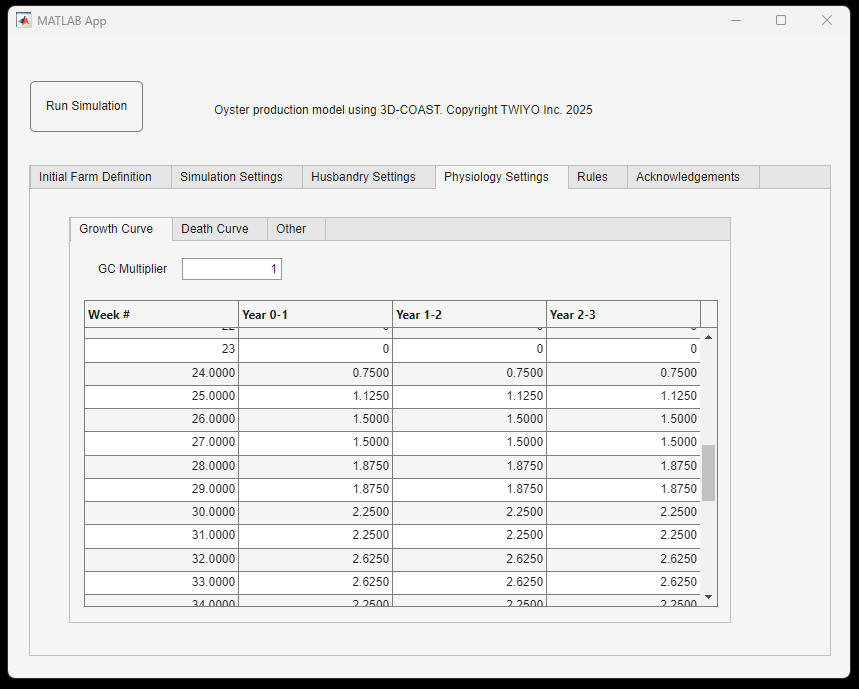
Task: Click the vertical scrollbar thumb in table
Action: [709, 472]
